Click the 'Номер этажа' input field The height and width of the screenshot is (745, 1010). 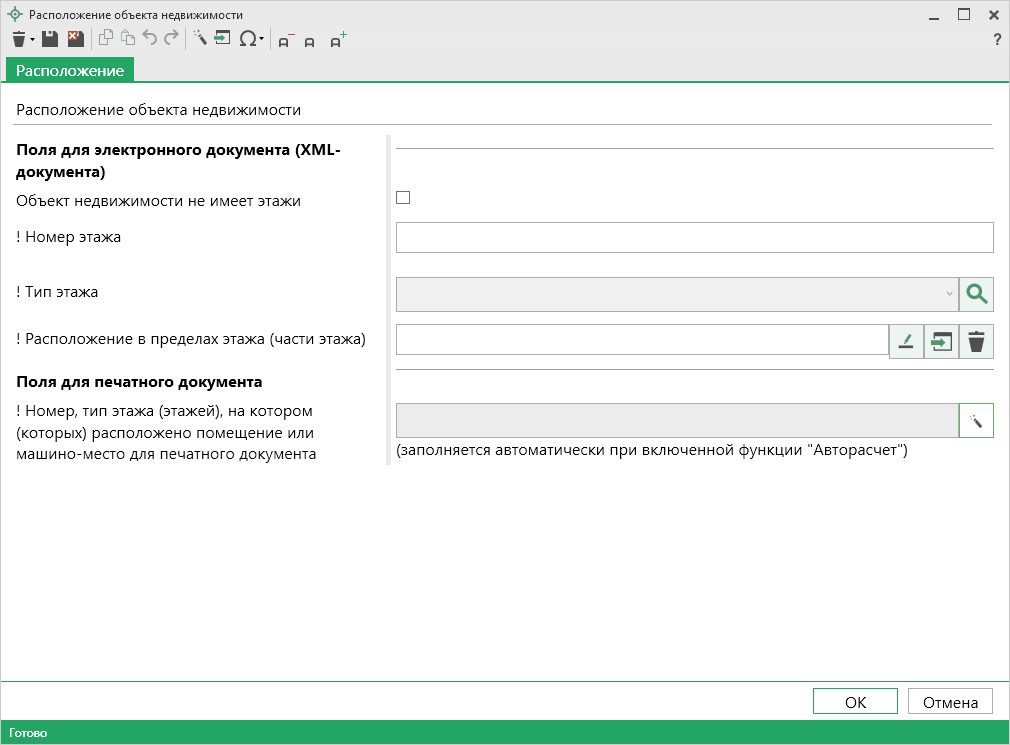point(694,238)
